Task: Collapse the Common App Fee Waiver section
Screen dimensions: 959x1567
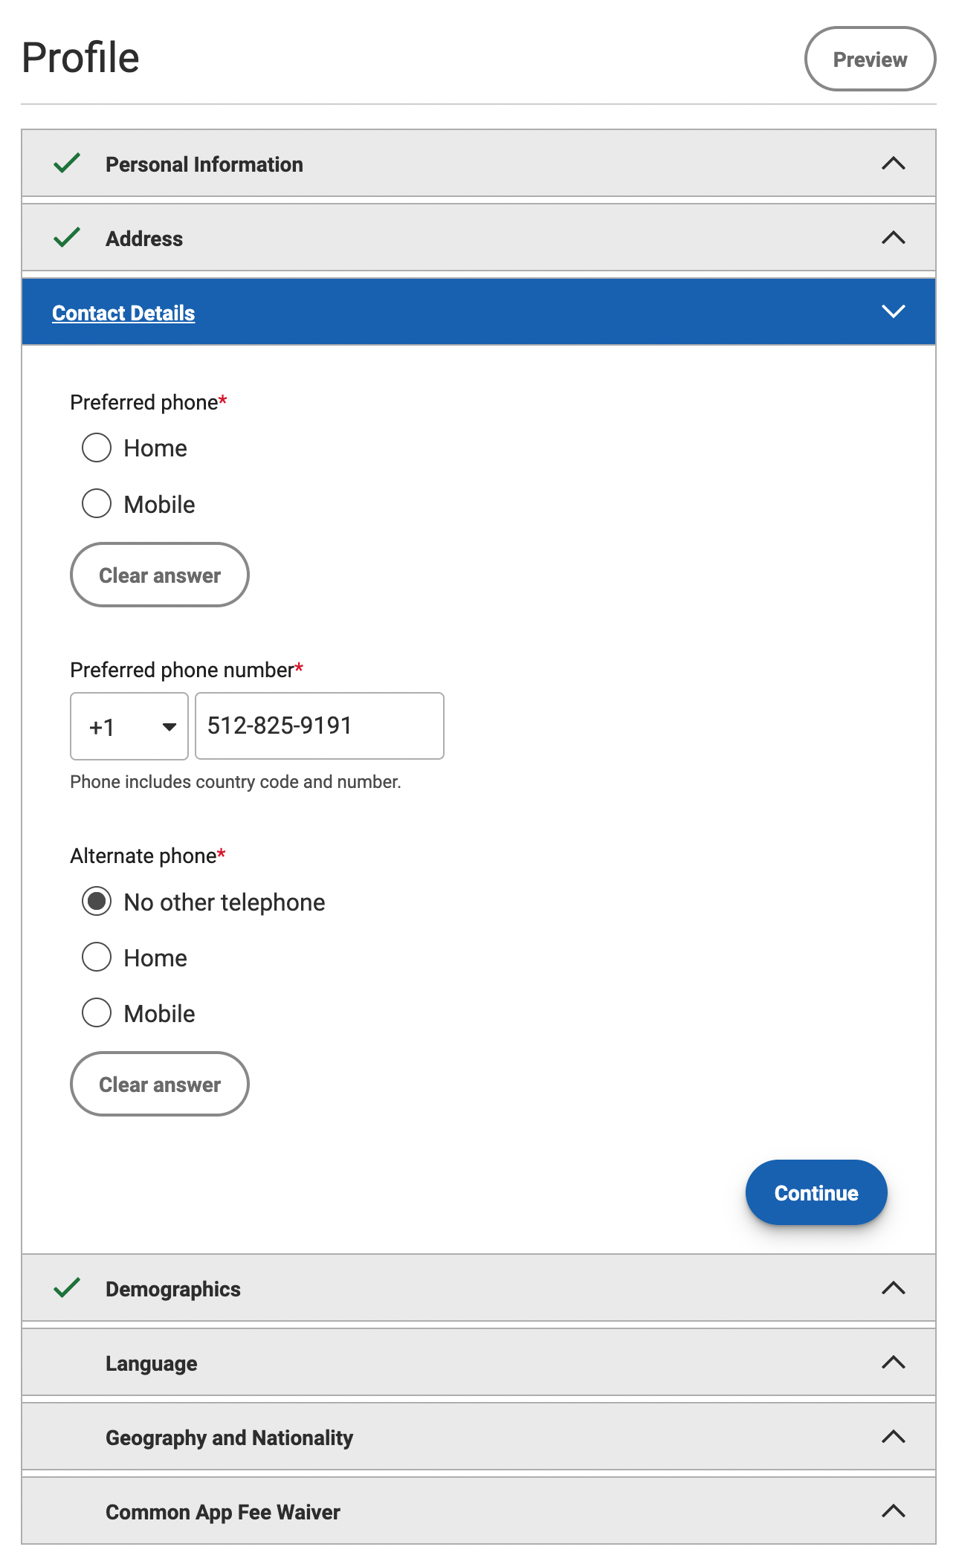Action: pyautogui.click(x=893, y=1511)
